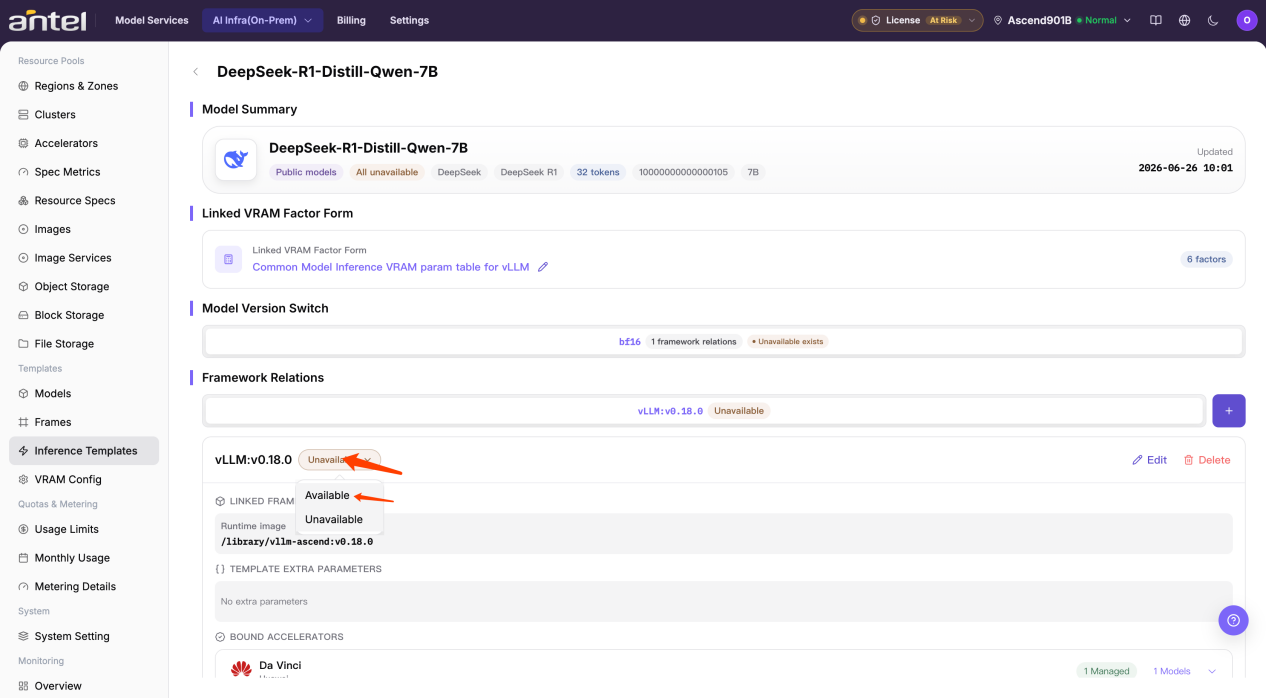The width and height of the screenshot is (1266, 698).
Task: Click the Object Storage cube icon
Action: coord(24,287)
